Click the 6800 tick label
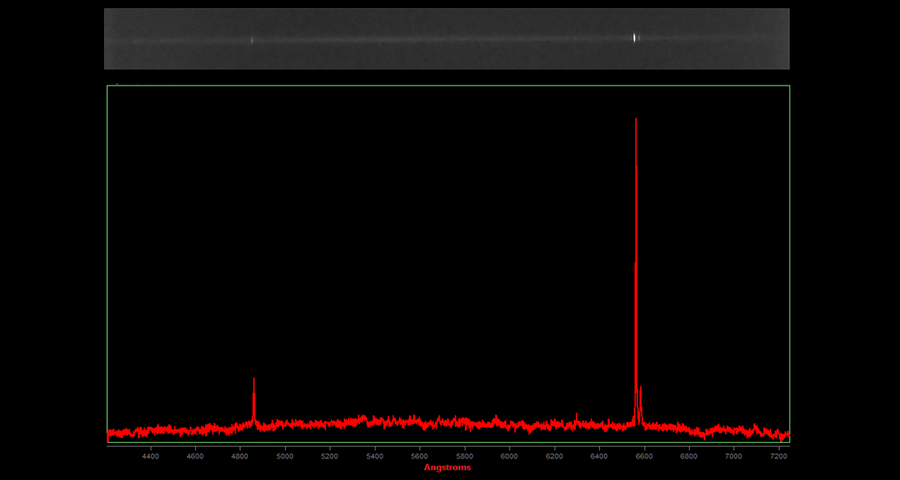 click(x=689, y=456)
